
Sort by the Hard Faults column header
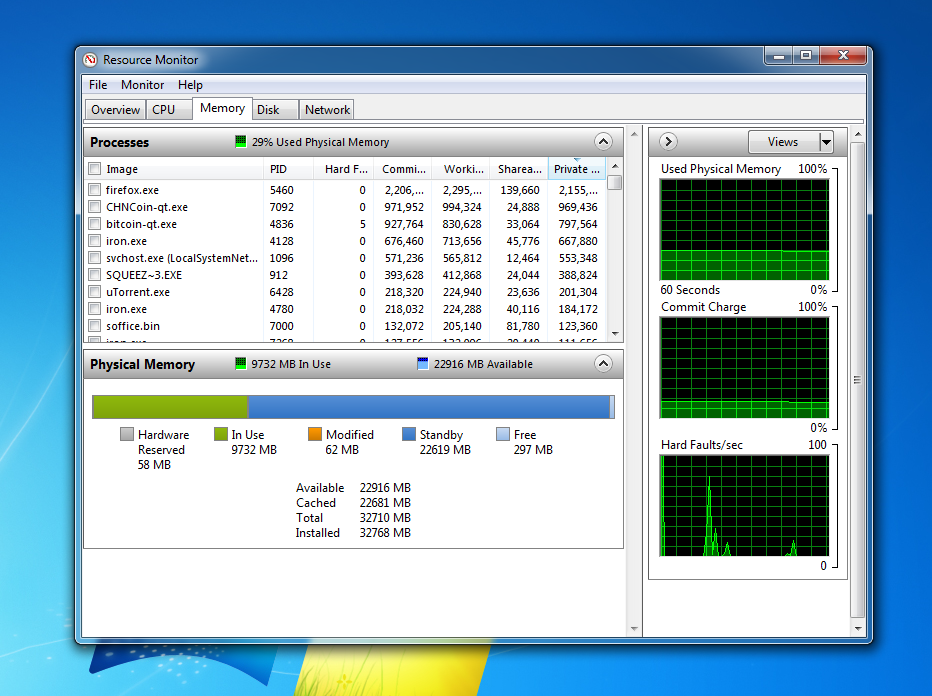[343, 169]
